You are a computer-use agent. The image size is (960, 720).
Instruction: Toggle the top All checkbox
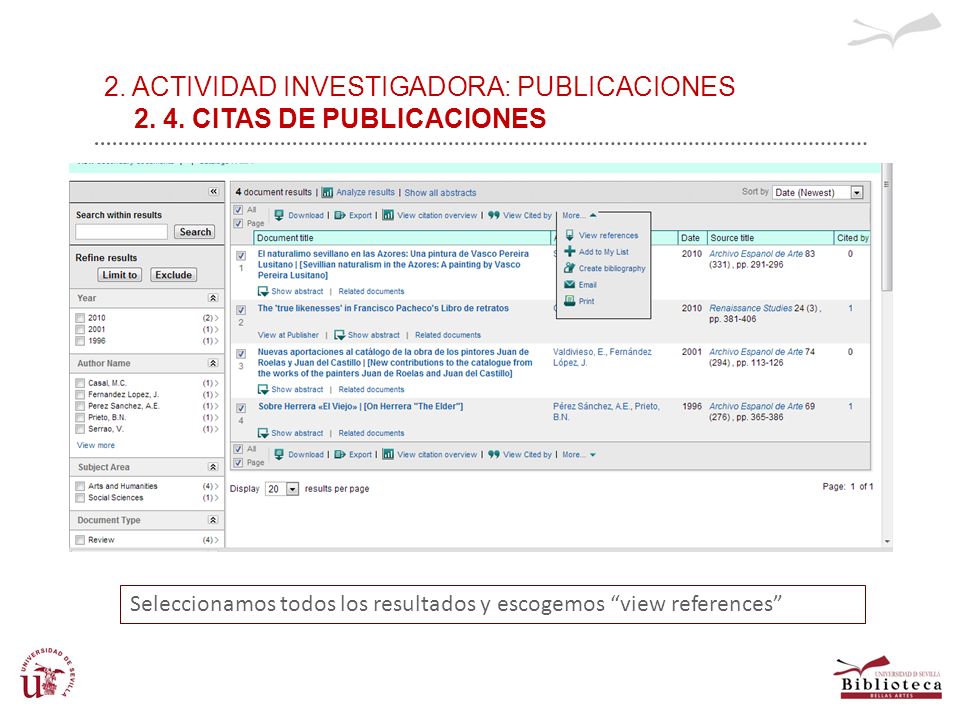pos(238,210)
